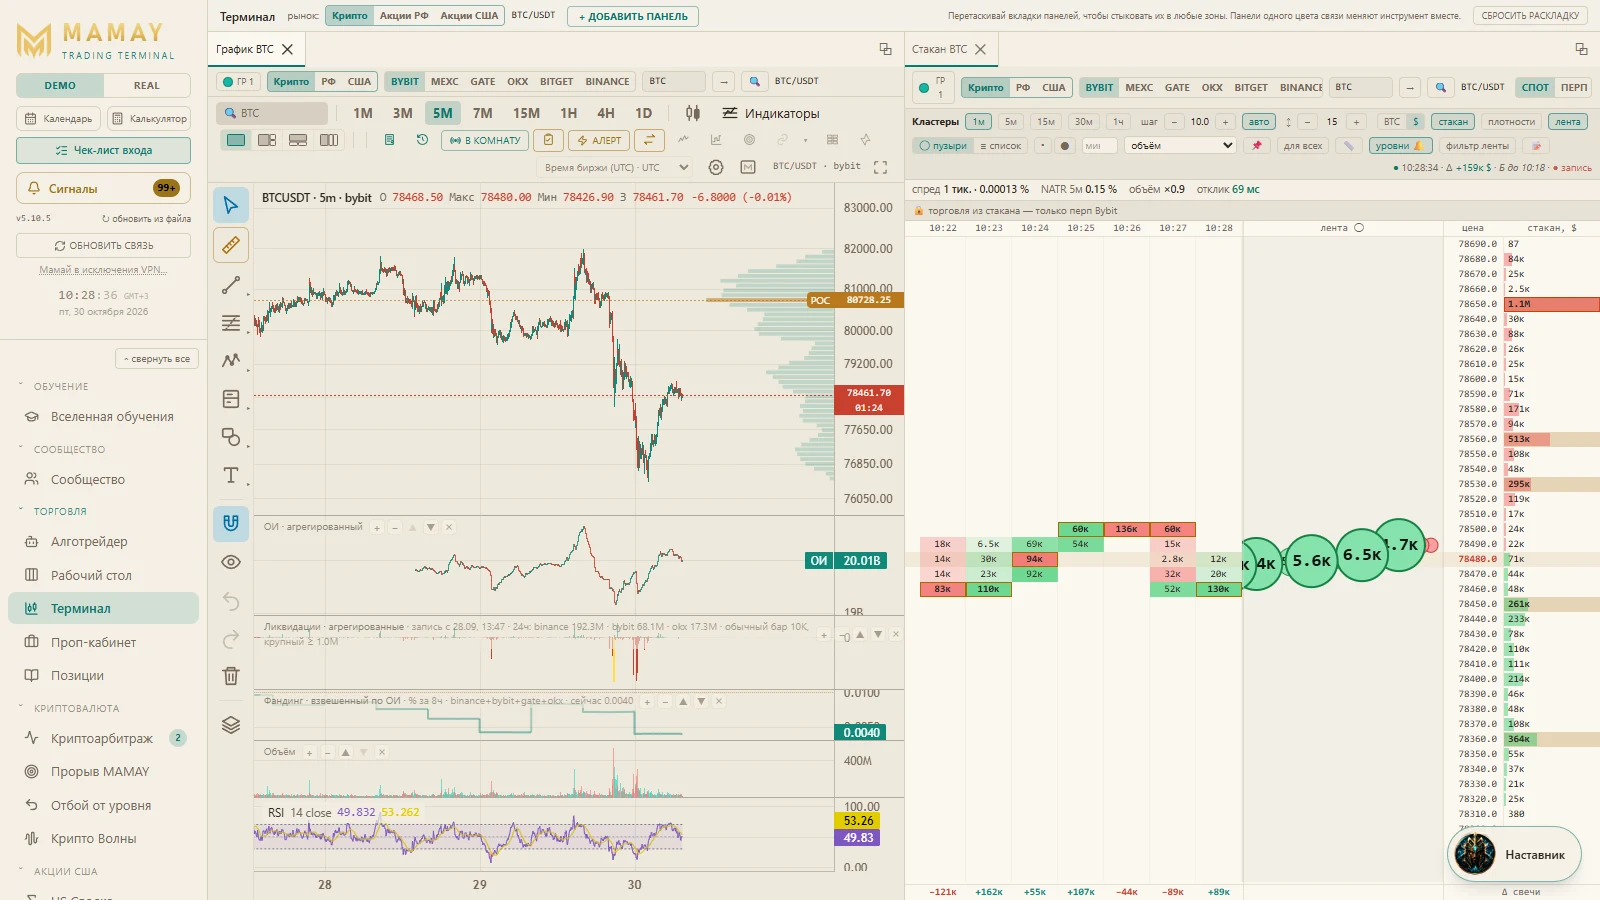Switch to DEMO account mode
The width and height of the screenshot is (1600, 900).
pos(60,86)
